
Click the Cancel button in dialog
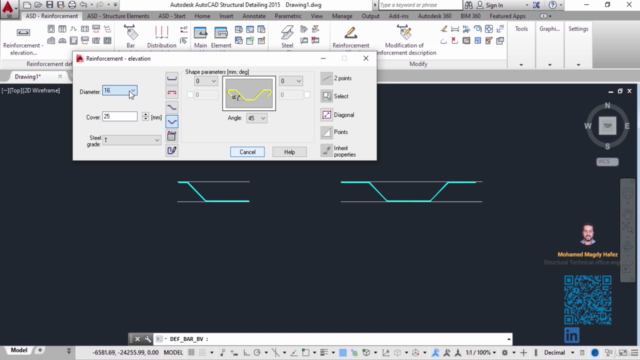(247, 152)
